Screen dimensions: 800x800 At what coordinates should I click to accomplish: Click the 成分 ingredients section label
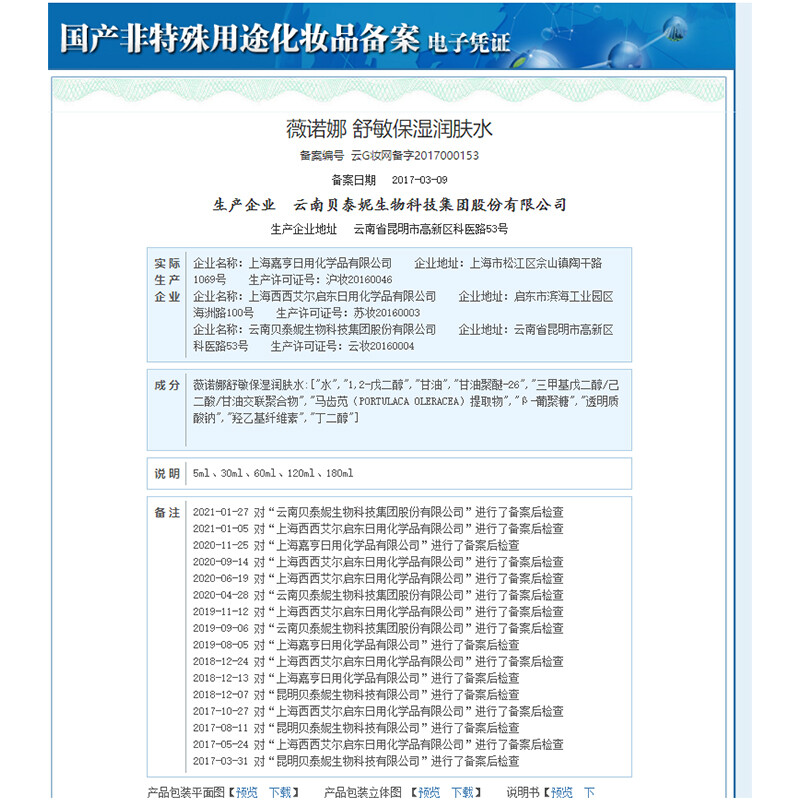(167, 385)
